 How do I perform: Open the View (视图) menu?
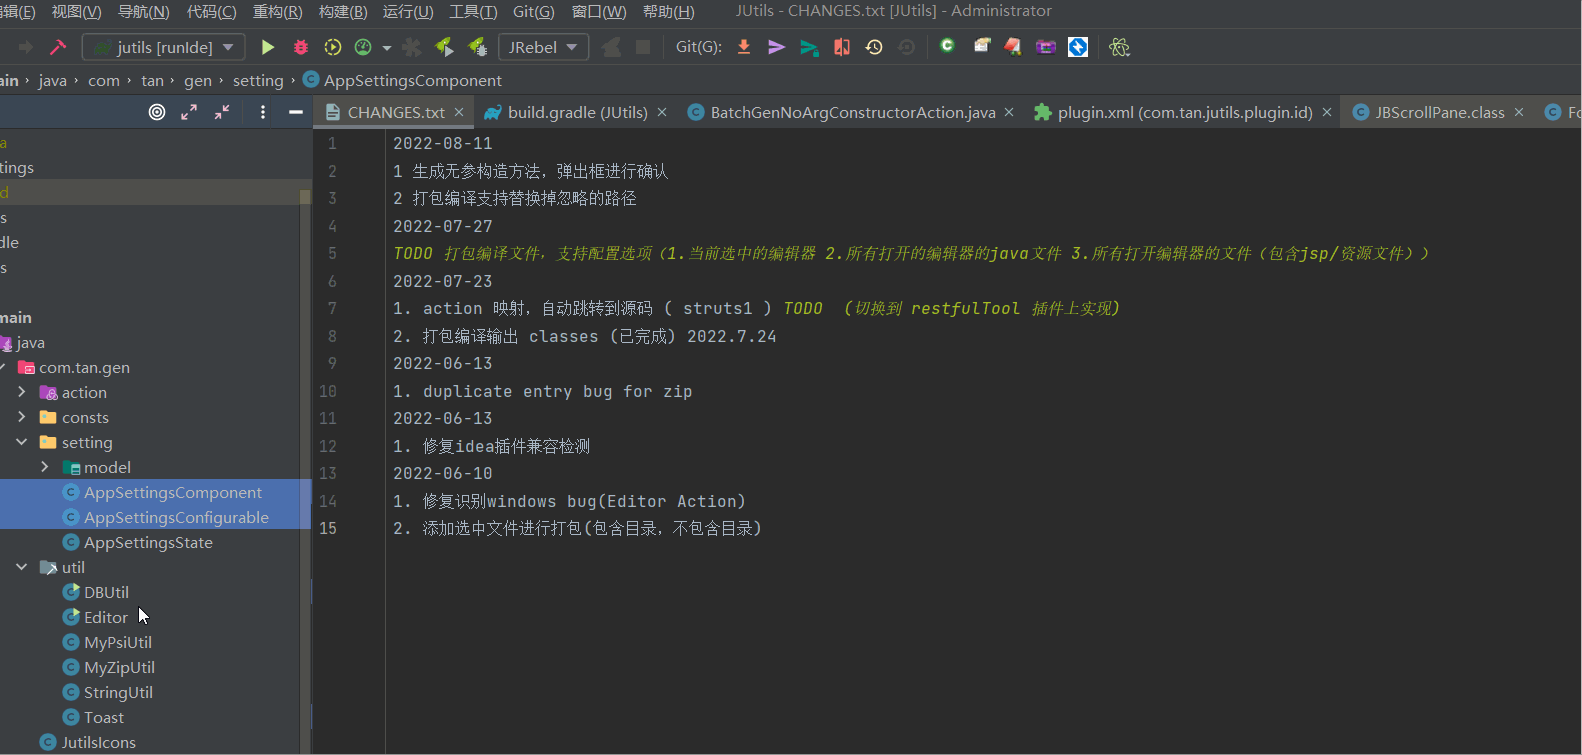tap(77, 11)
